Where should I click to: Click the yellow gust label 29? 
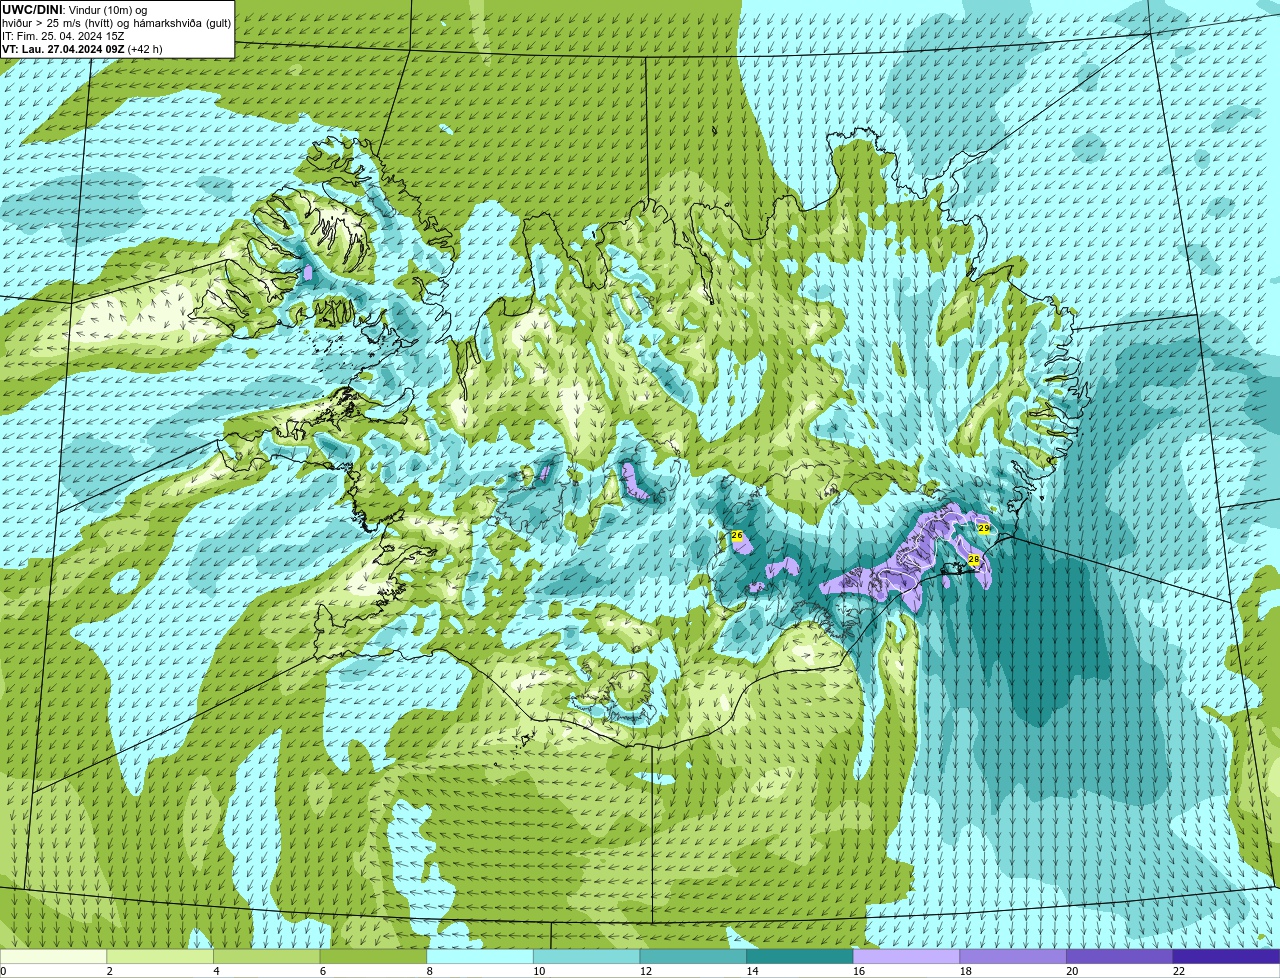coord(984,528)
